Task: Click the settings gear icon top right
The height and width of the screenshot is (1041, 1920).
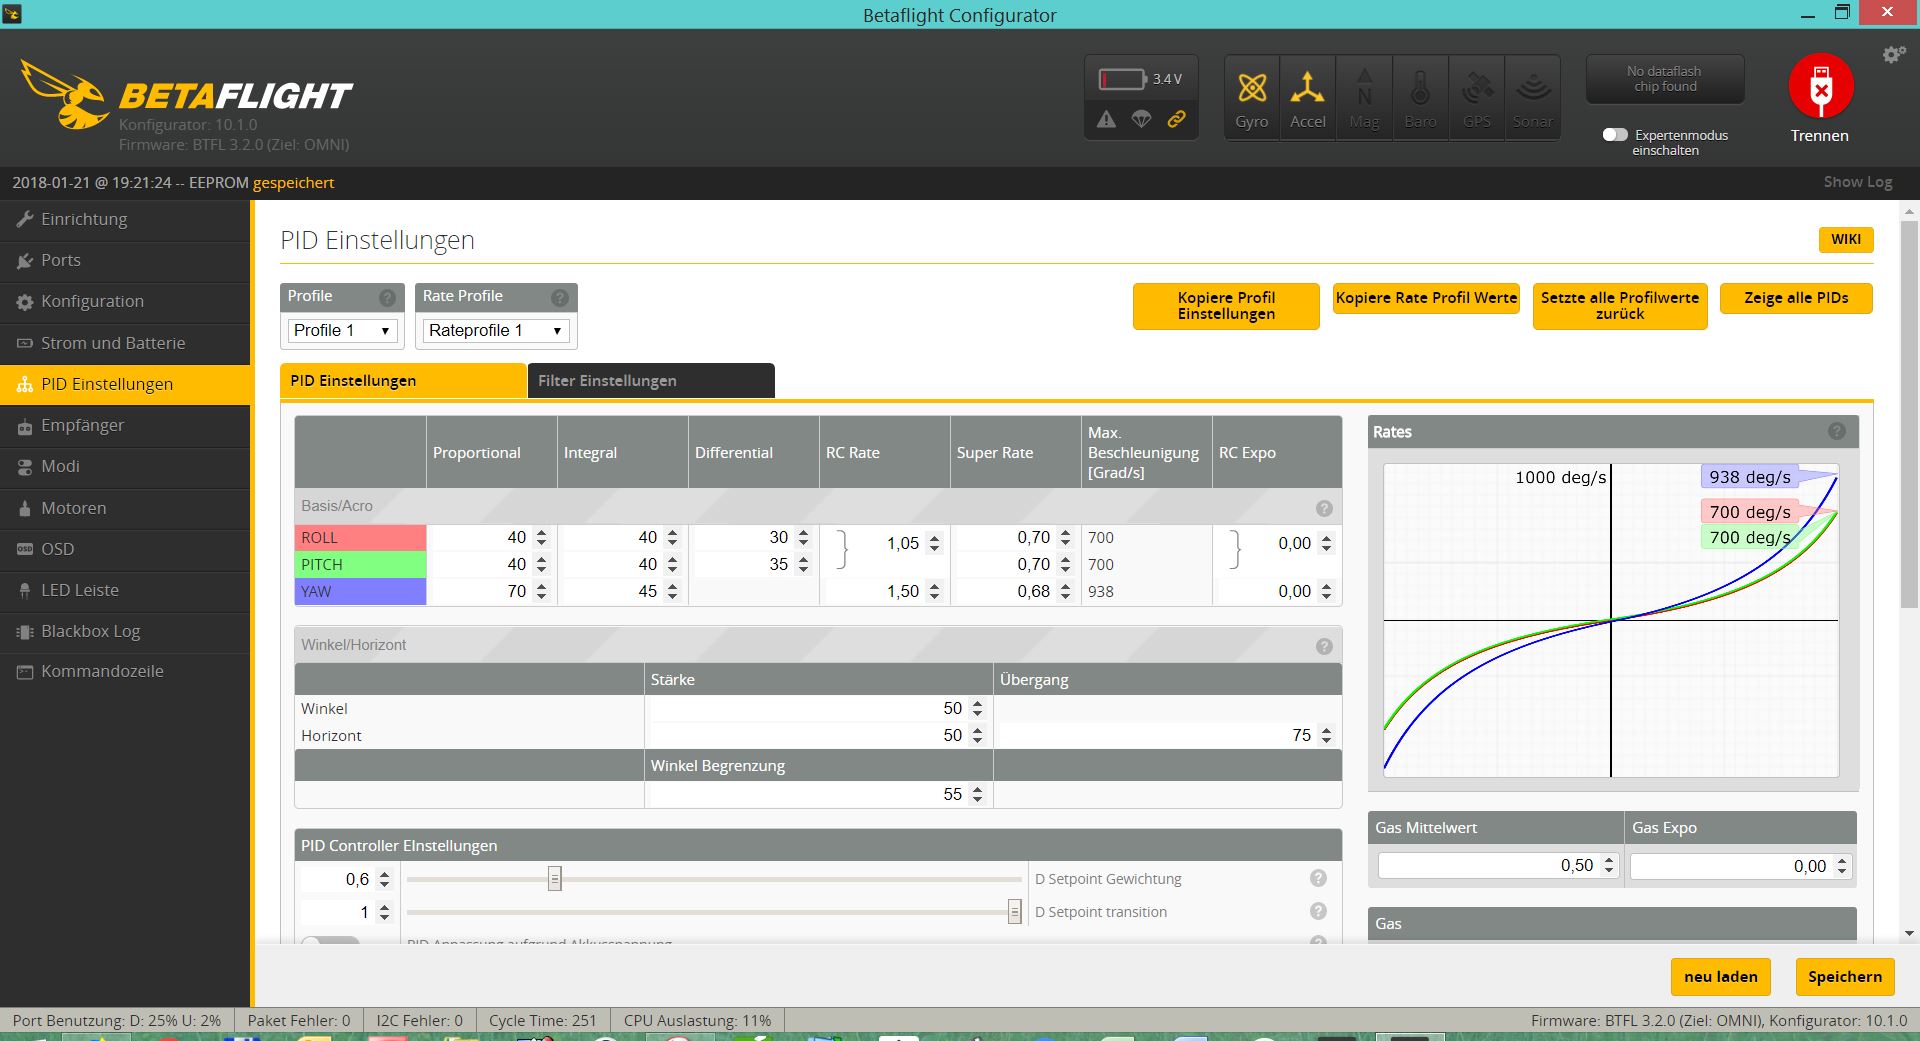Action: [x=1893, y=55]
